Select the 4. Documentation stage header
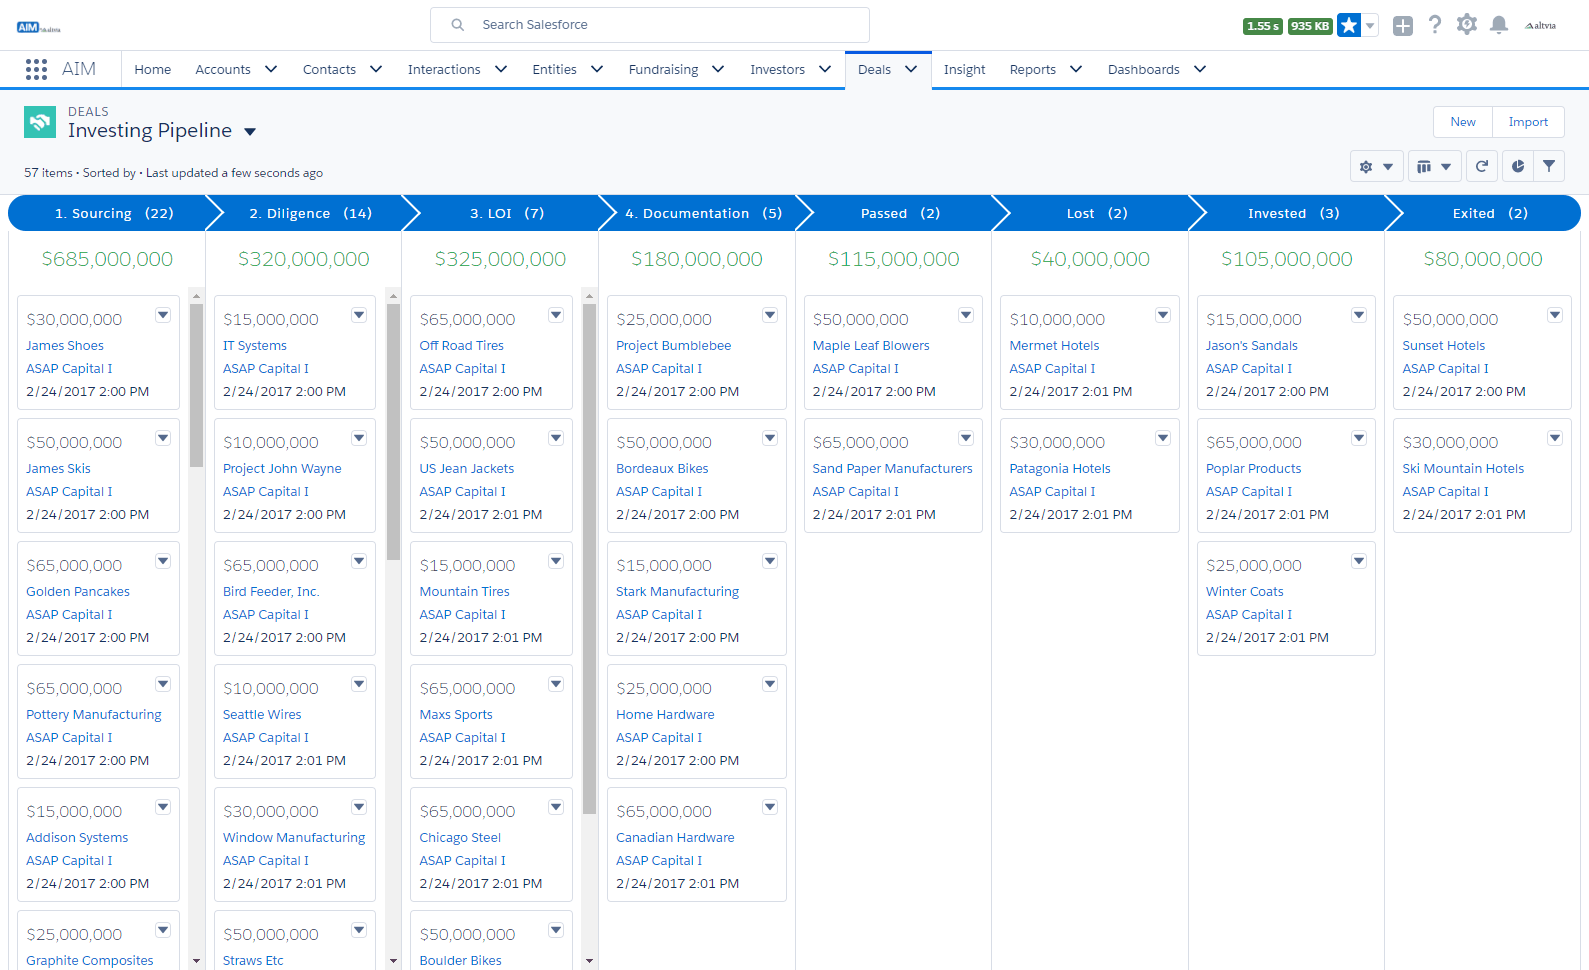 pos(703,213)
